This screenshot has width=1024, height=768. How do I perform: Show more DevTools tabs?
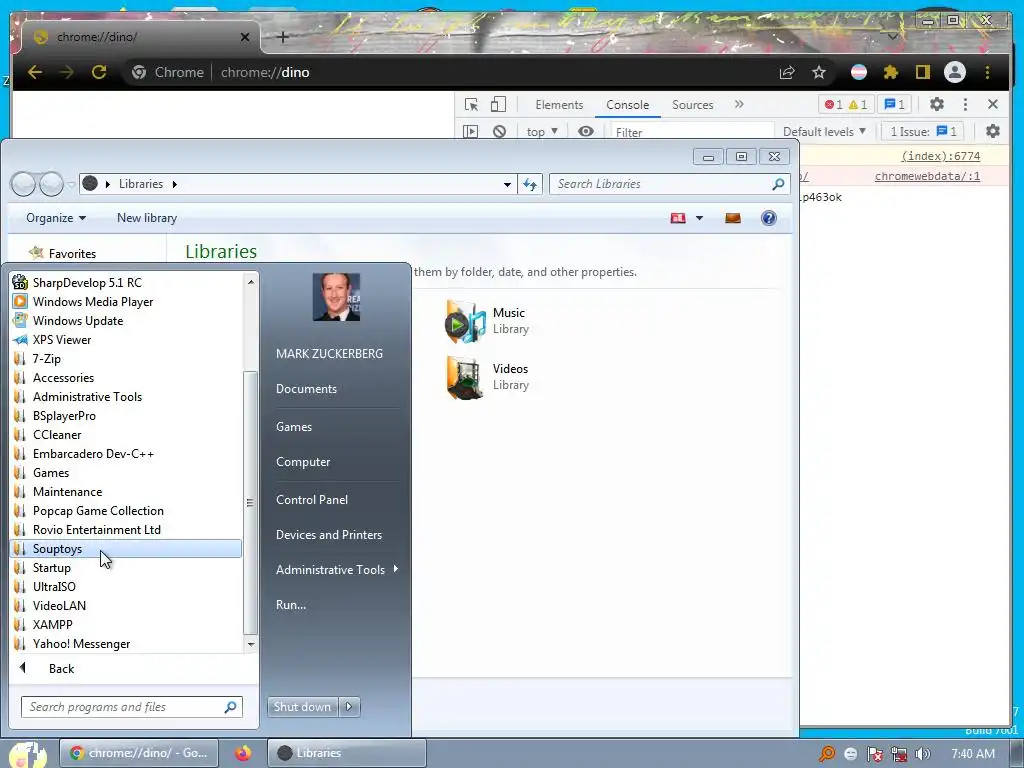(x=739, y=104)
